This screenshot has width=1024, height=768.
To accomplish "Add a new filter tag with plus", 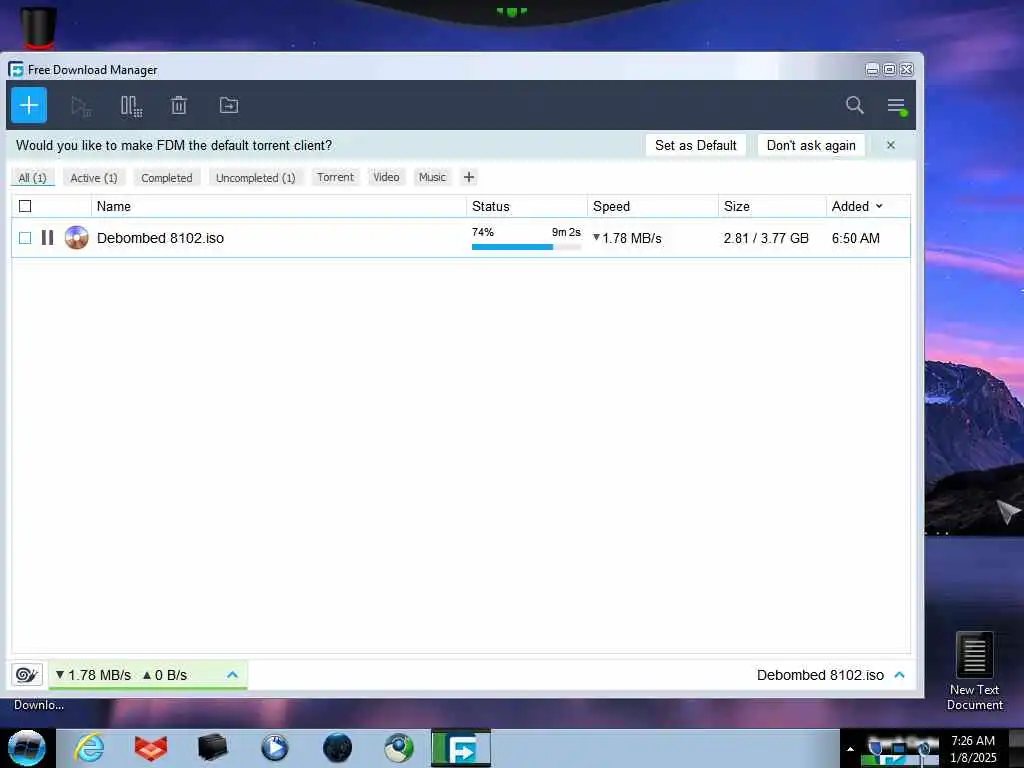I will pyautogui.click(x=469, y=177).
